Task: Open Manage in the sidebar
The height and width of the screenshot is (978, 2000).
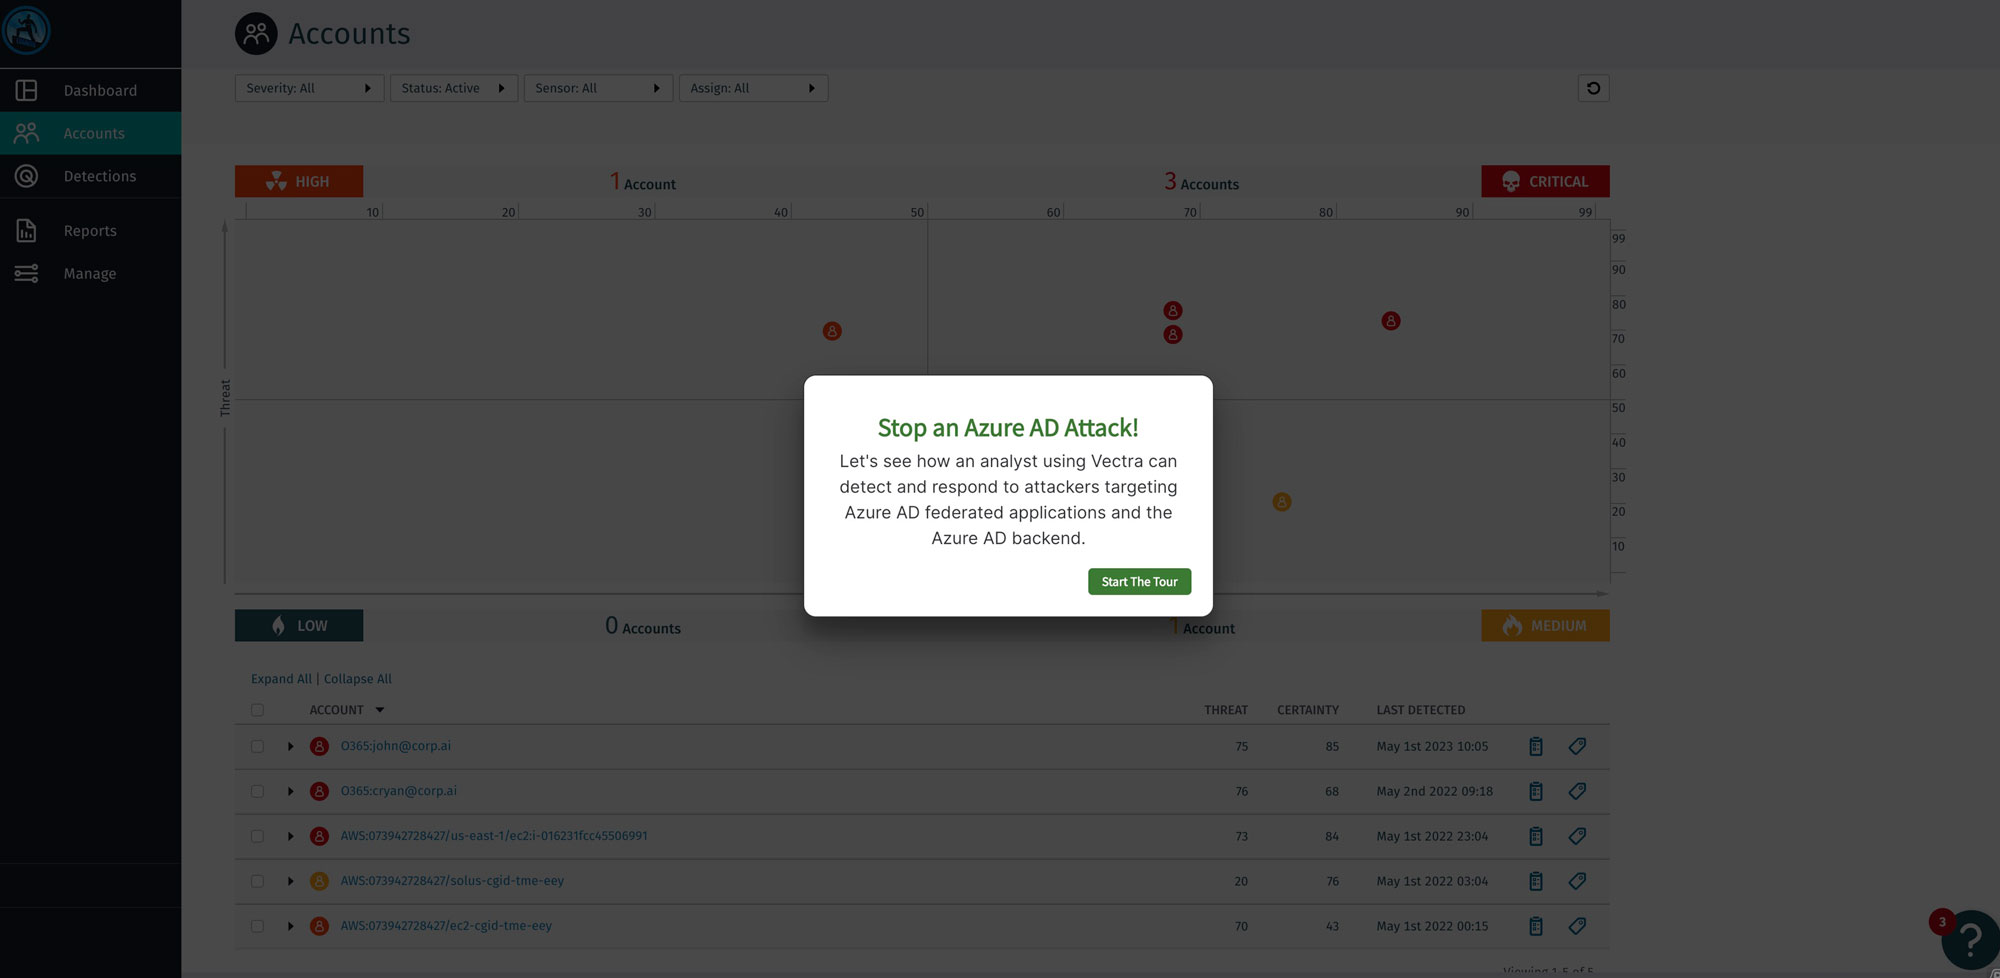Action: (x=90, y=274)
